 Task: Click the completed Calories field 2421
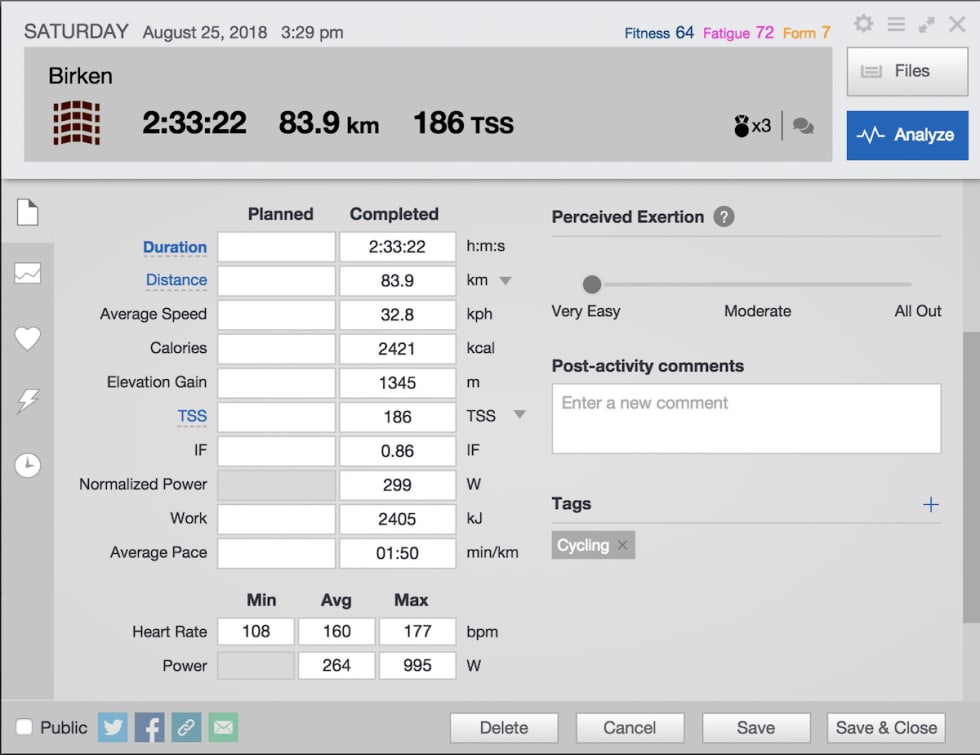[x=398, y=349]
